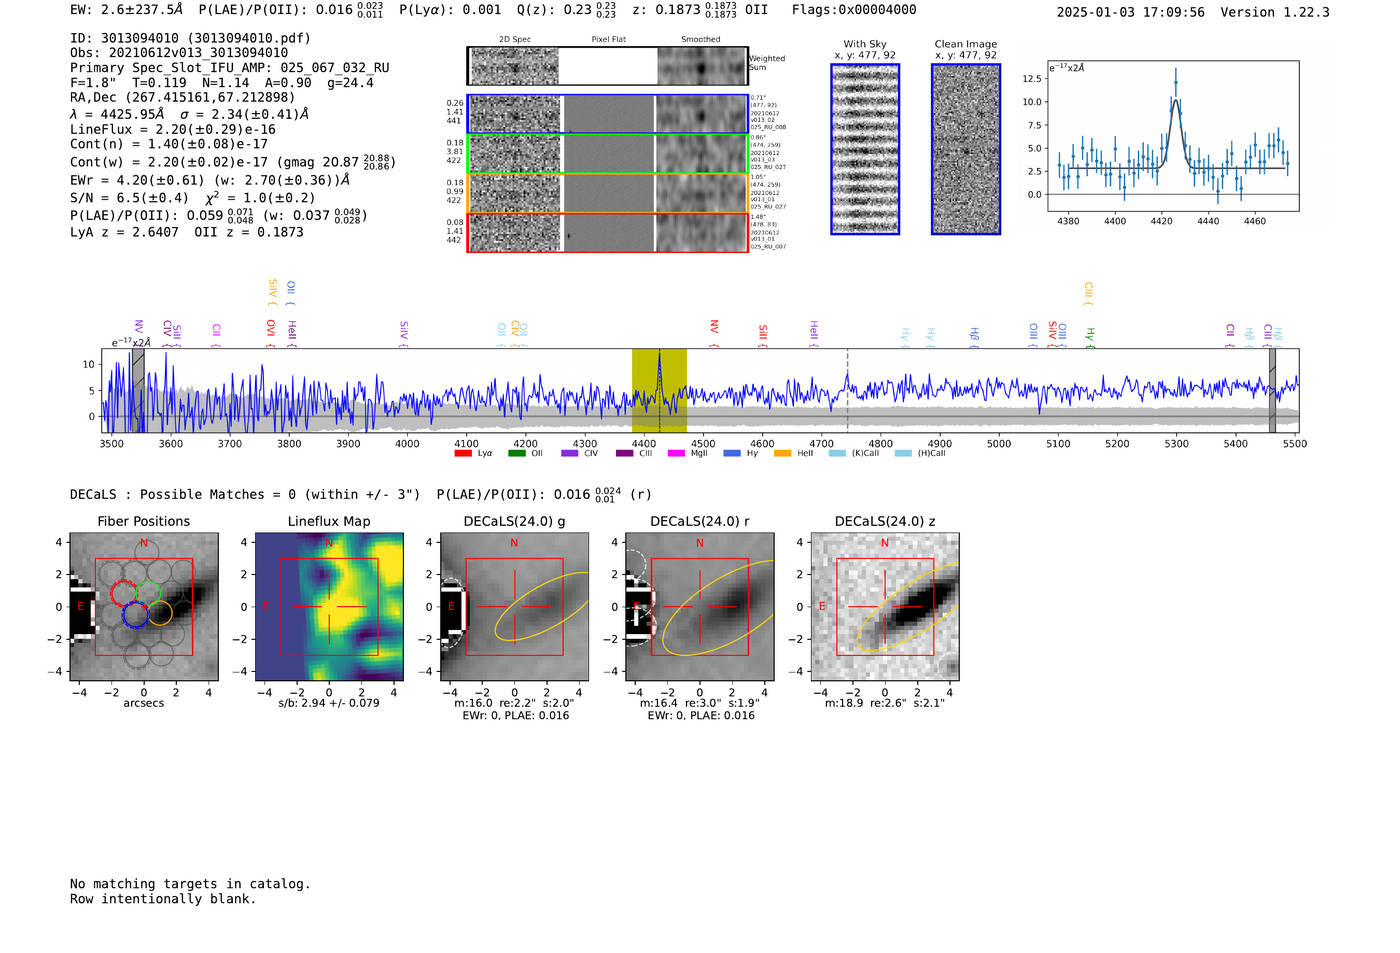
Task: Click the dashed vertical line near 4750 Å
Action: coord(848,391)
